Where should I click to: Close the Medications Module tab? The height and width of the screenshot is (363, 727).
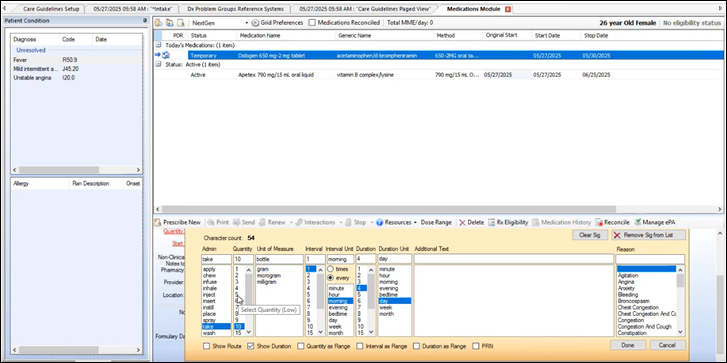pos(508,9)
